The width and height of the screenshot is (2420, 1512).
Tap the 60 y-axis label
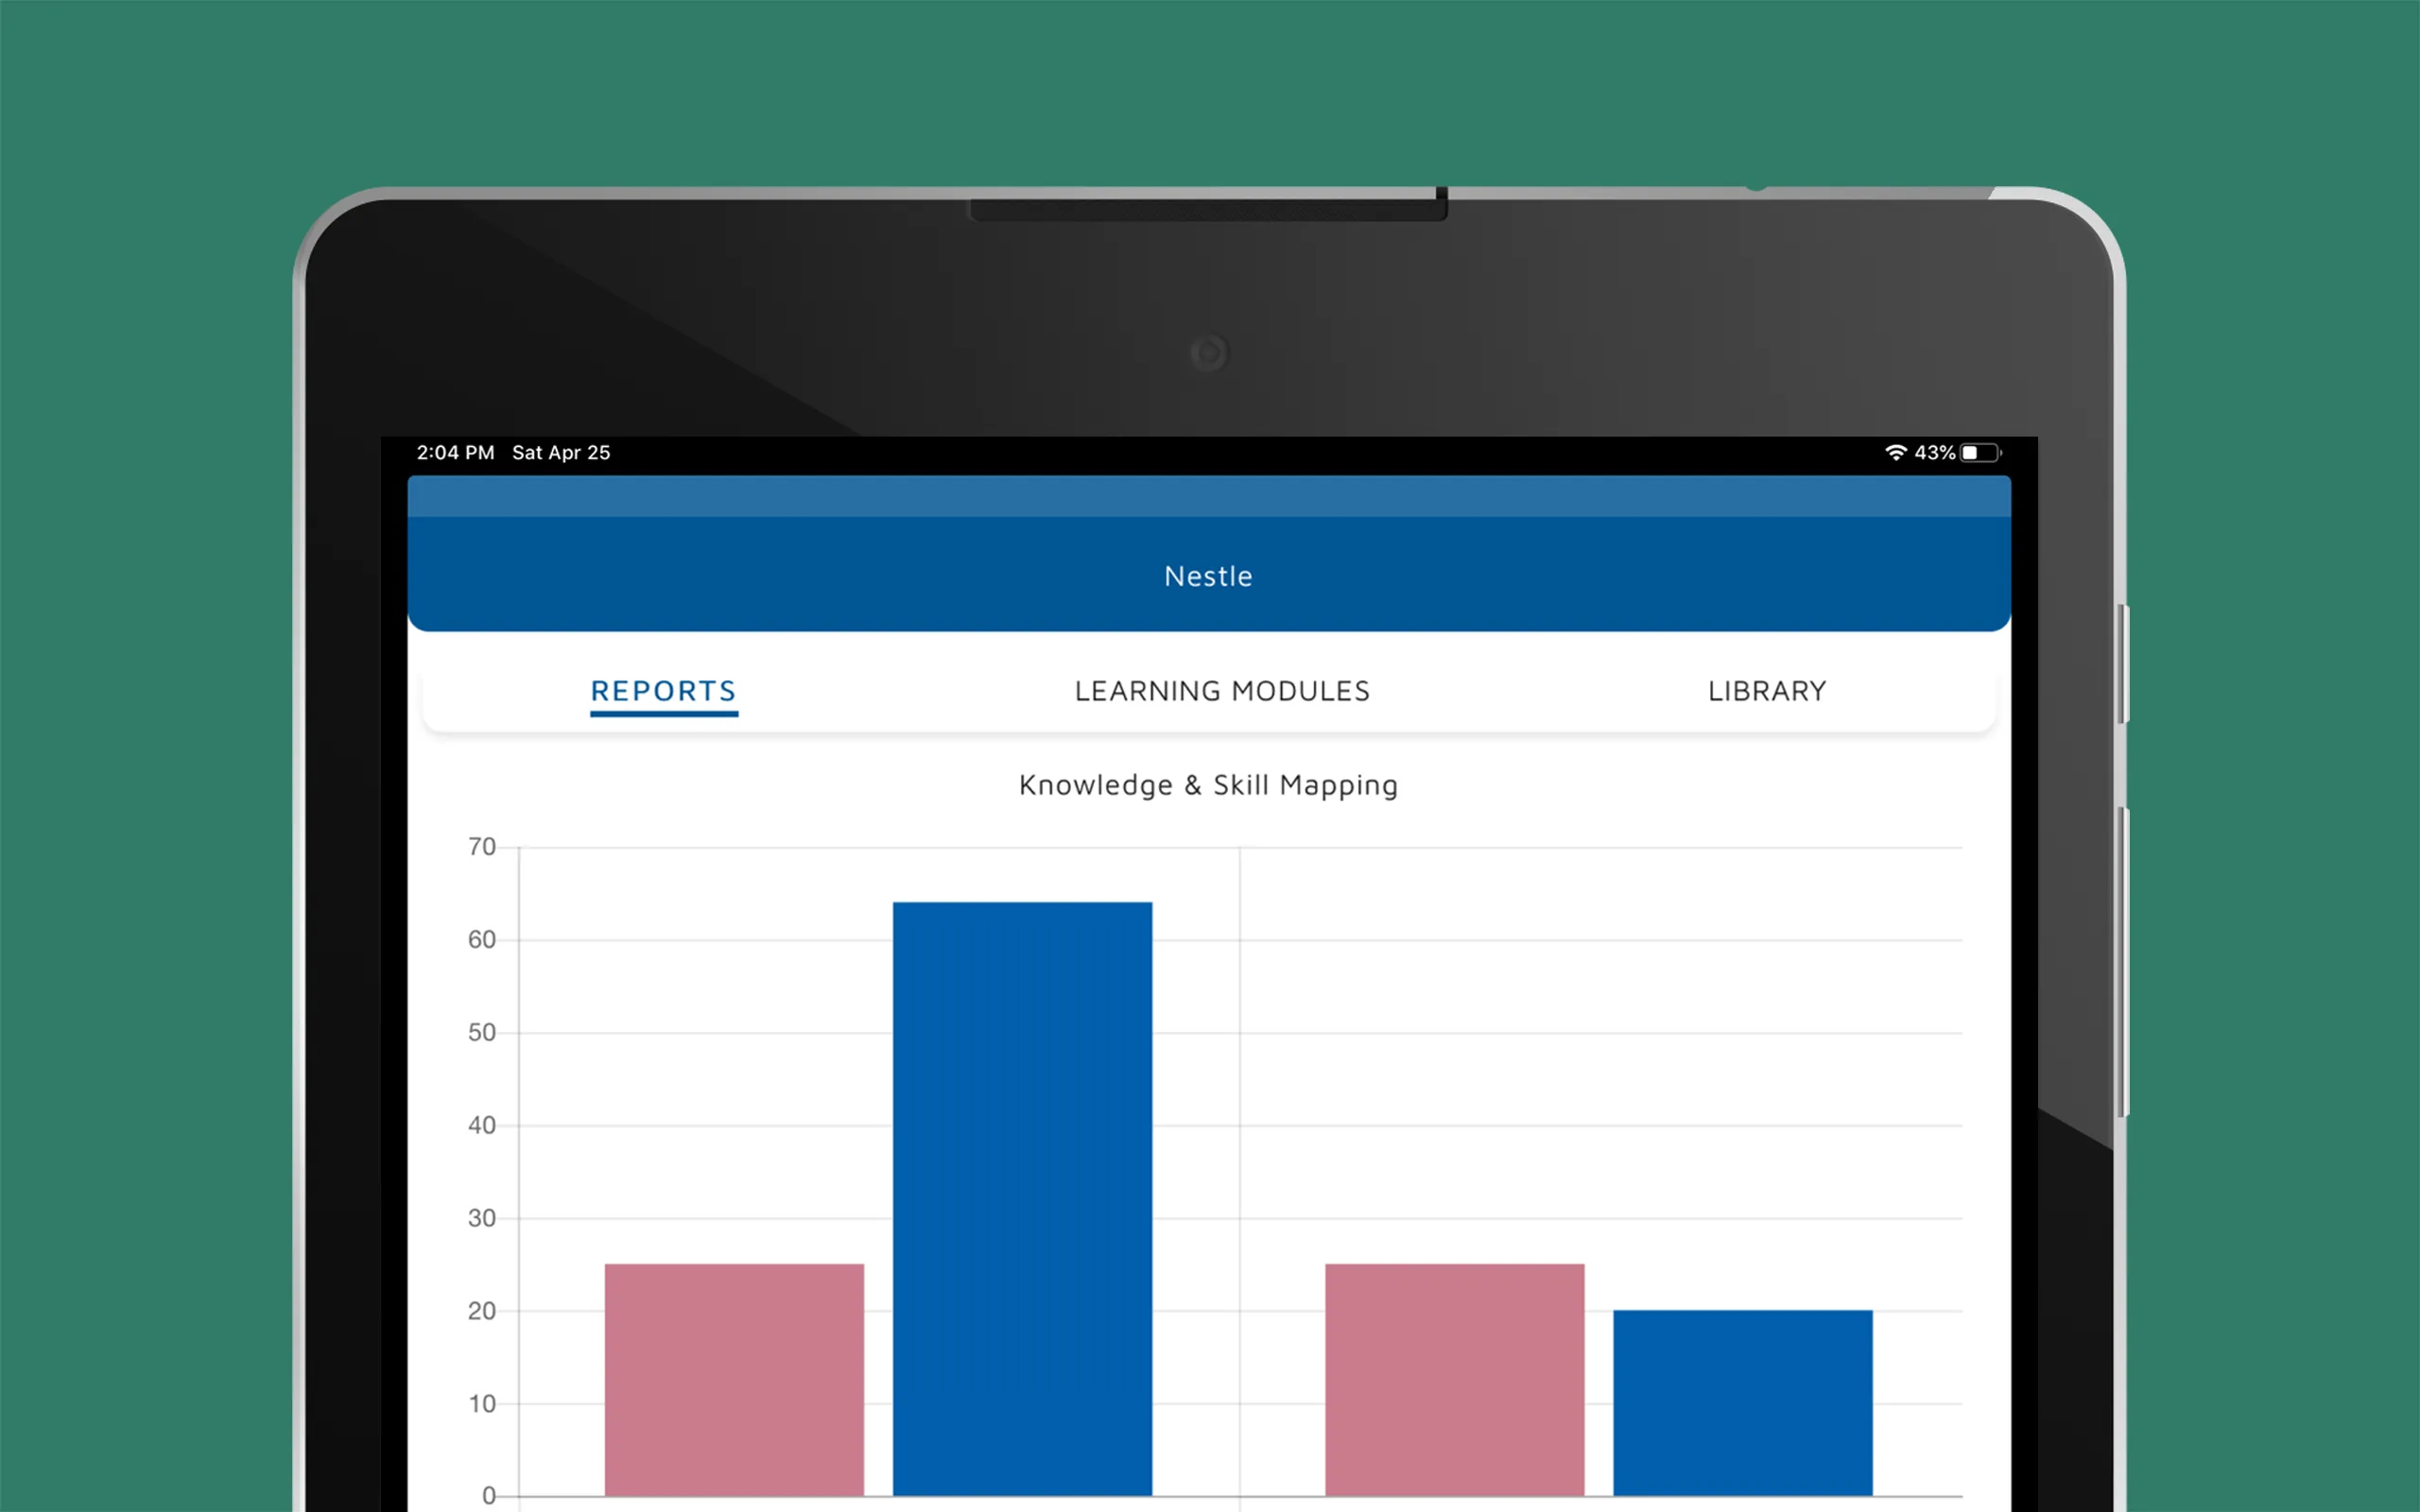pos(482,939)
